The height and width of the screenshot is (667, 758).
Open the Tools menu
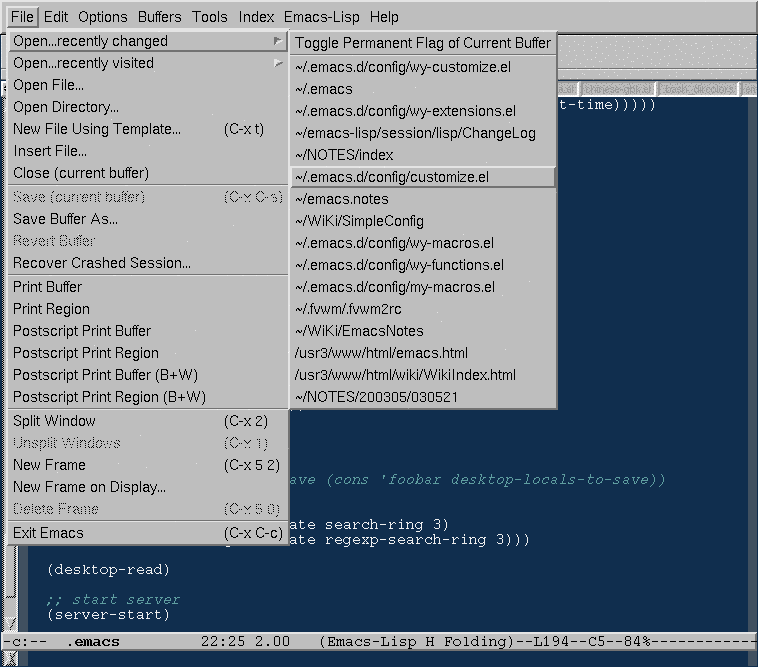[x=210, y=17]
